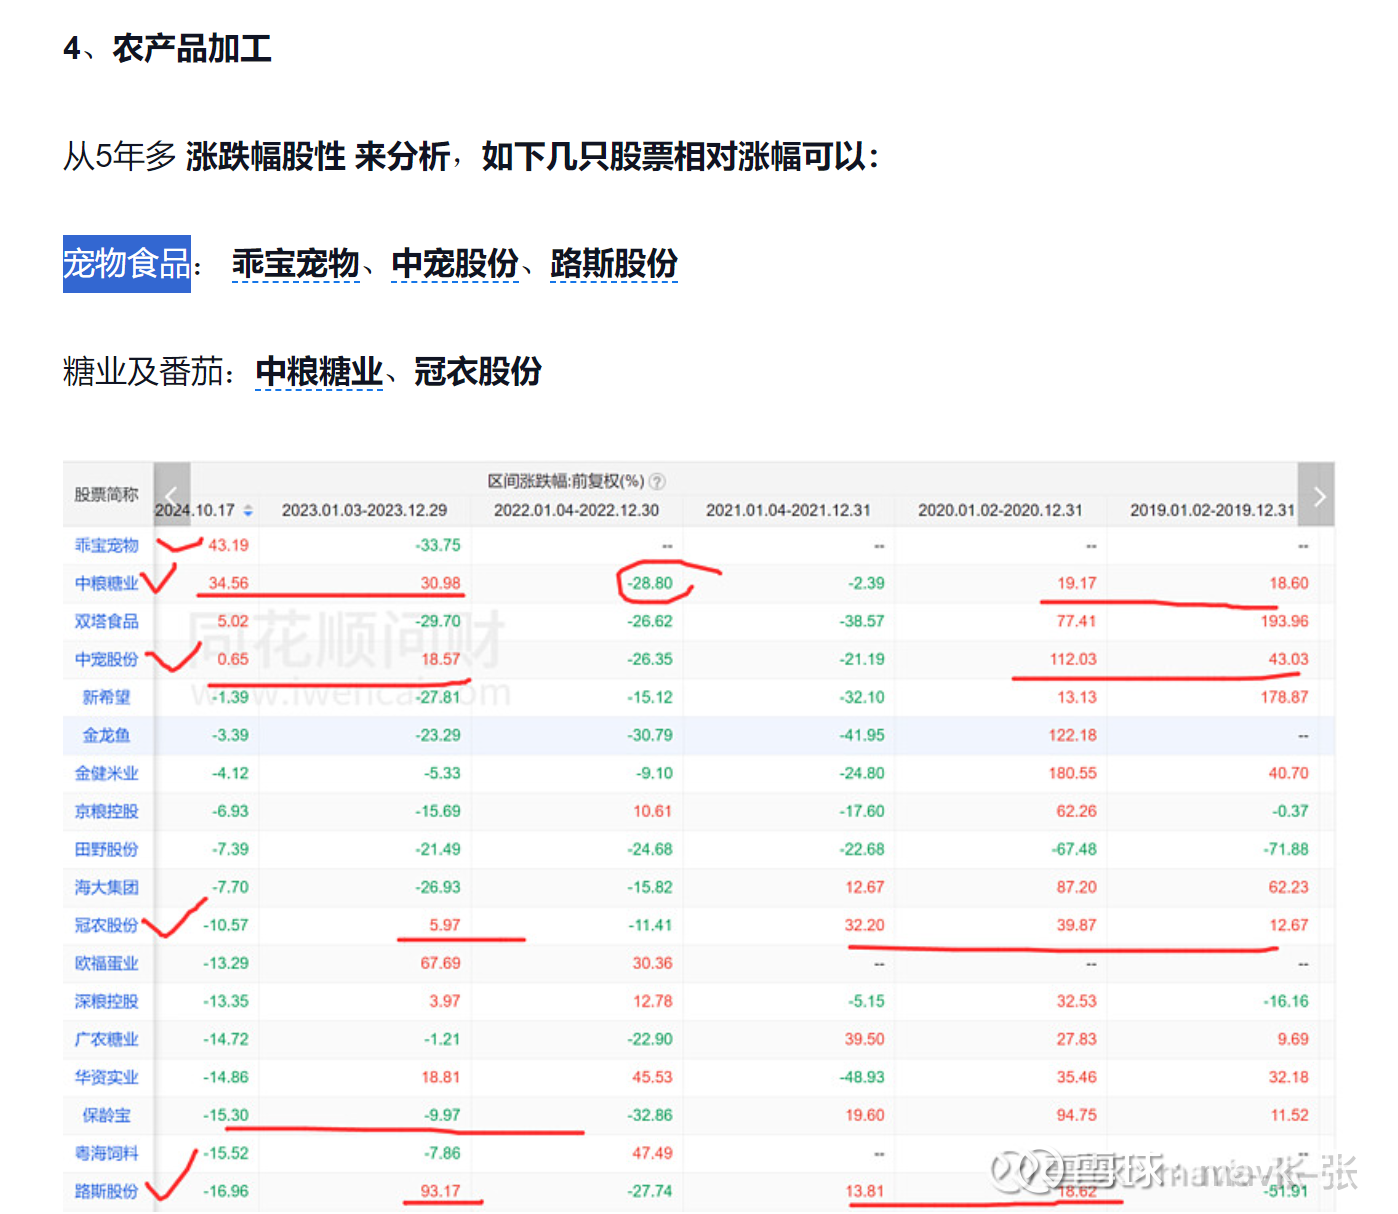This screenshot has height=1214, width=1398.
Task: Click the 122.18 value for 金龙鱼
Action: pyautogui.click(x=1073, y=735)
